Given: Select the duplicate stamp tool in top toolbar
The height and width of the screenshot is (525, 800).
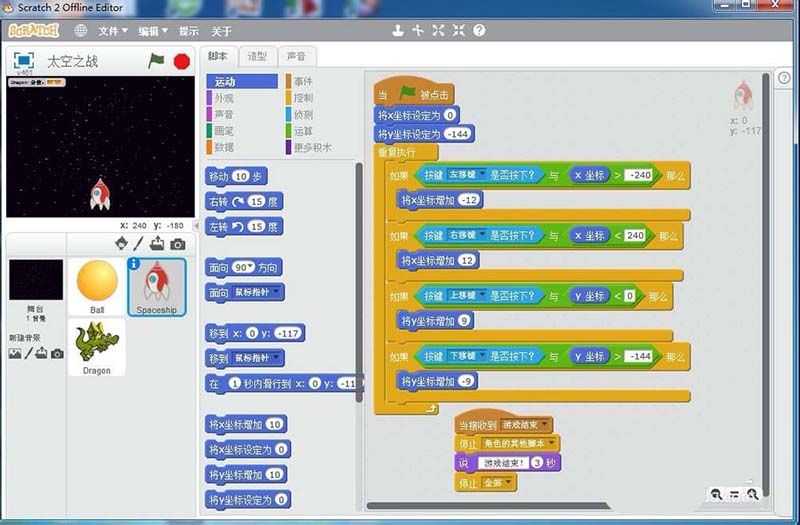Looking at the screenshot, I should tap(398, 31).
